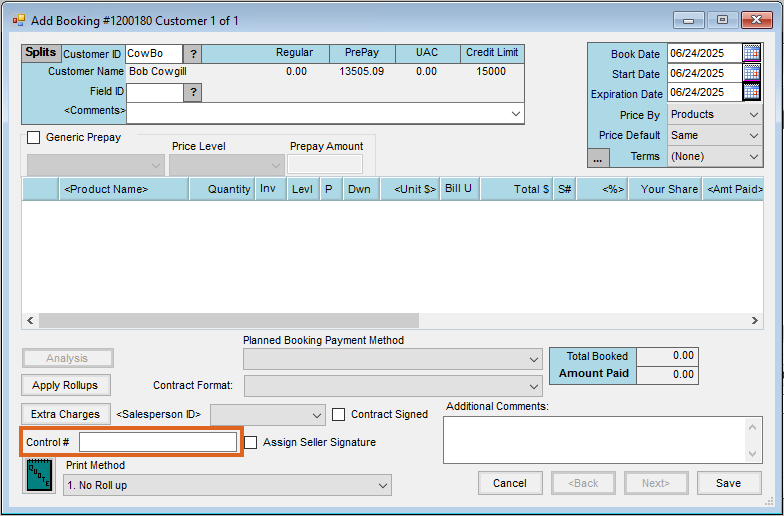Image resolution: width=784 pixels, height=516 pixels.
Task: Click the Additional Comments text area
Action: pos(595,440)
